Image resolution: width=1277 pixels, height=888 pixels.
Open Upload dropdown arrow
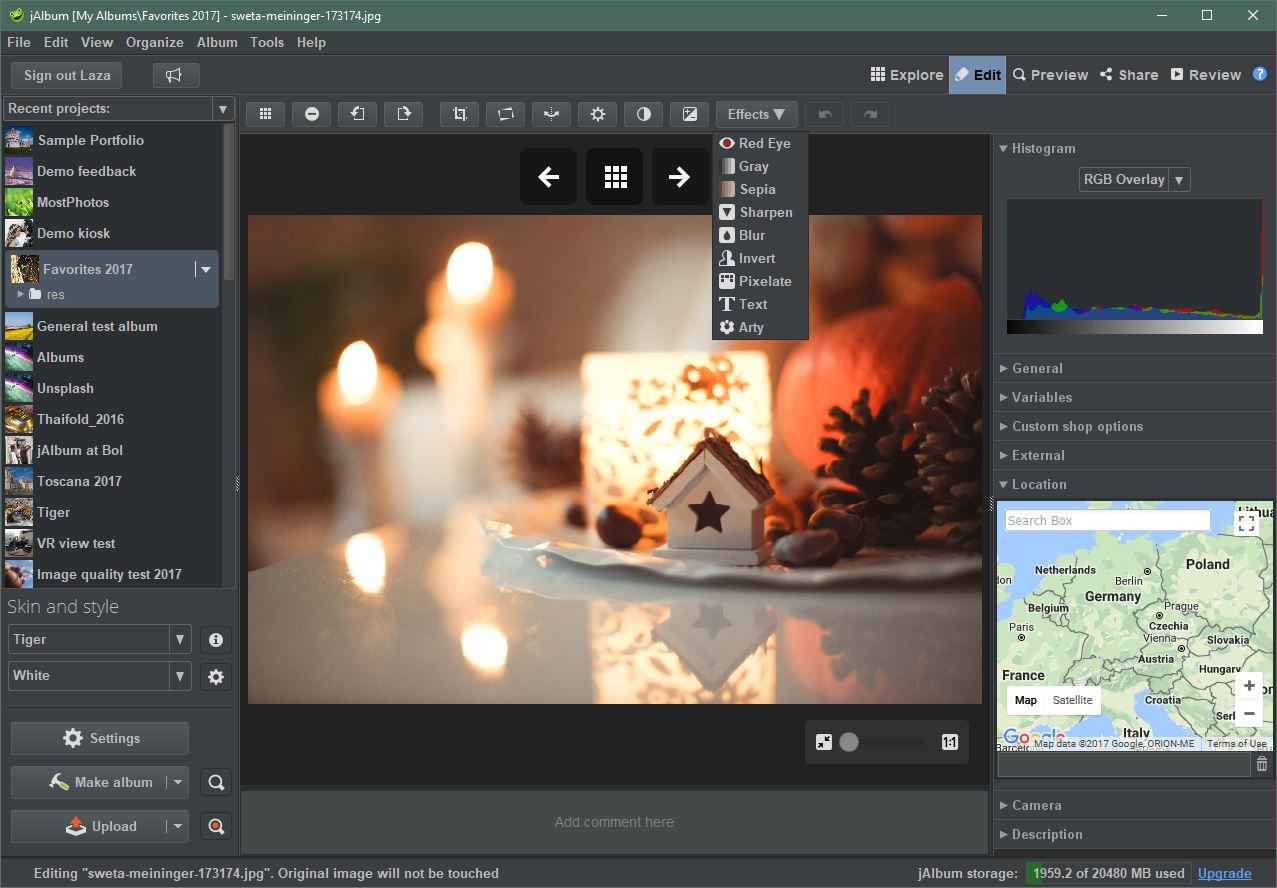177,826
